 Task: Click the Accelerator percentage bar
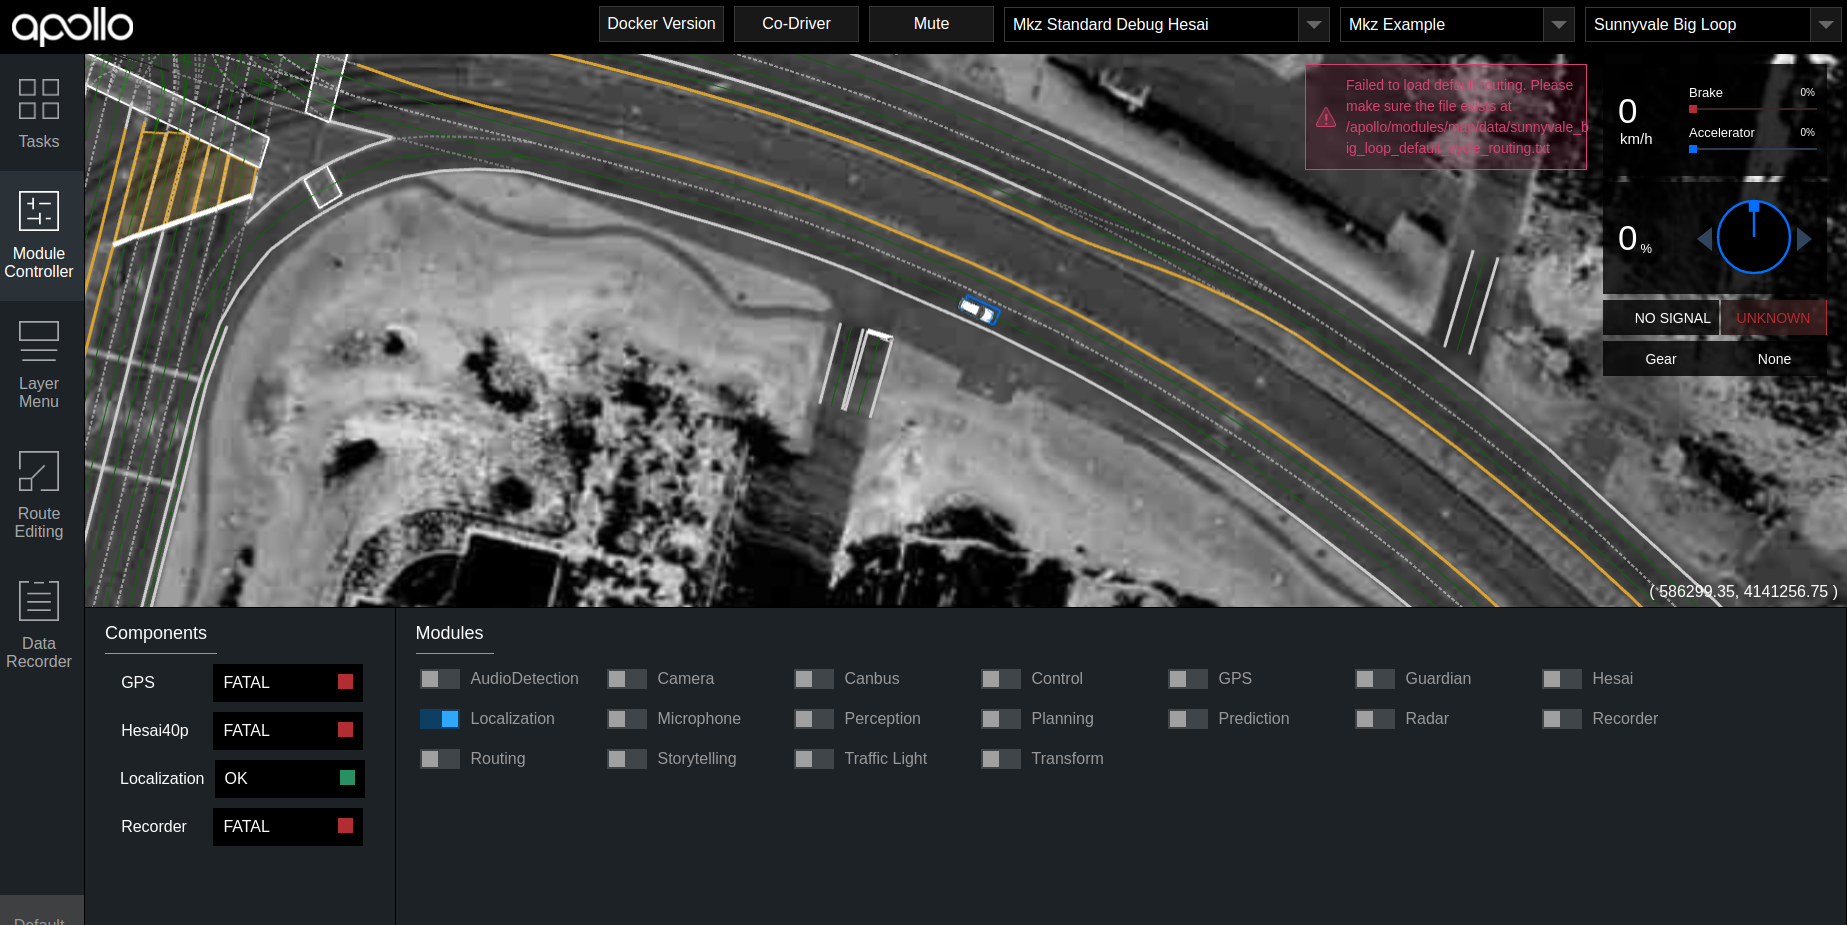tap(1752, 149)
